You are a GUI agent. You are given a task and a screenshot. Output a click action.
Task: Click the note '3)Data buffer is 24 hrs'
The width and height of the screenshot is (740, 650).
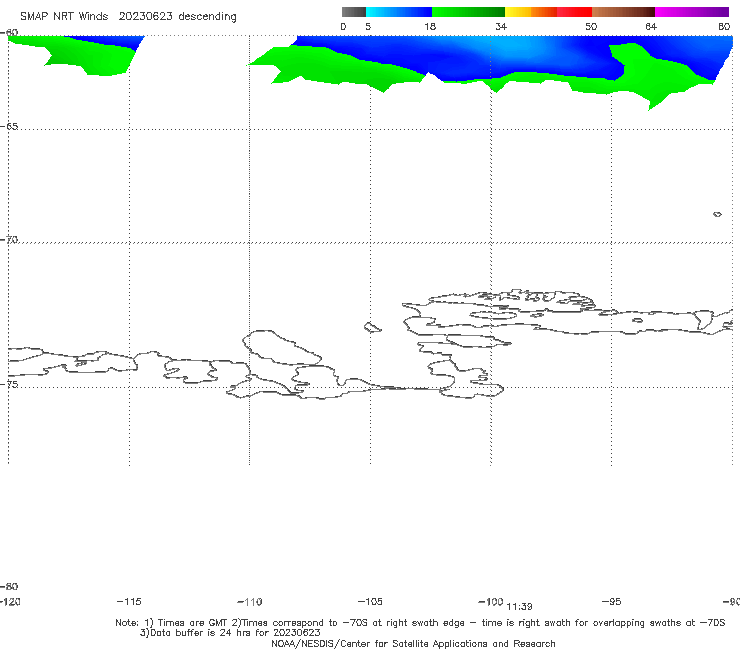click(230, 633)
